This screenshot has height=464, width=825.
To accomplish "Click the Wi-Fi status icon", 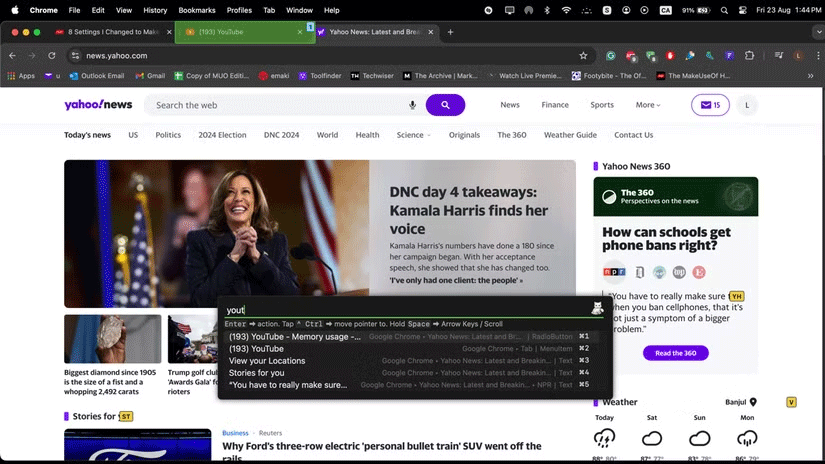I will point(566,10).
